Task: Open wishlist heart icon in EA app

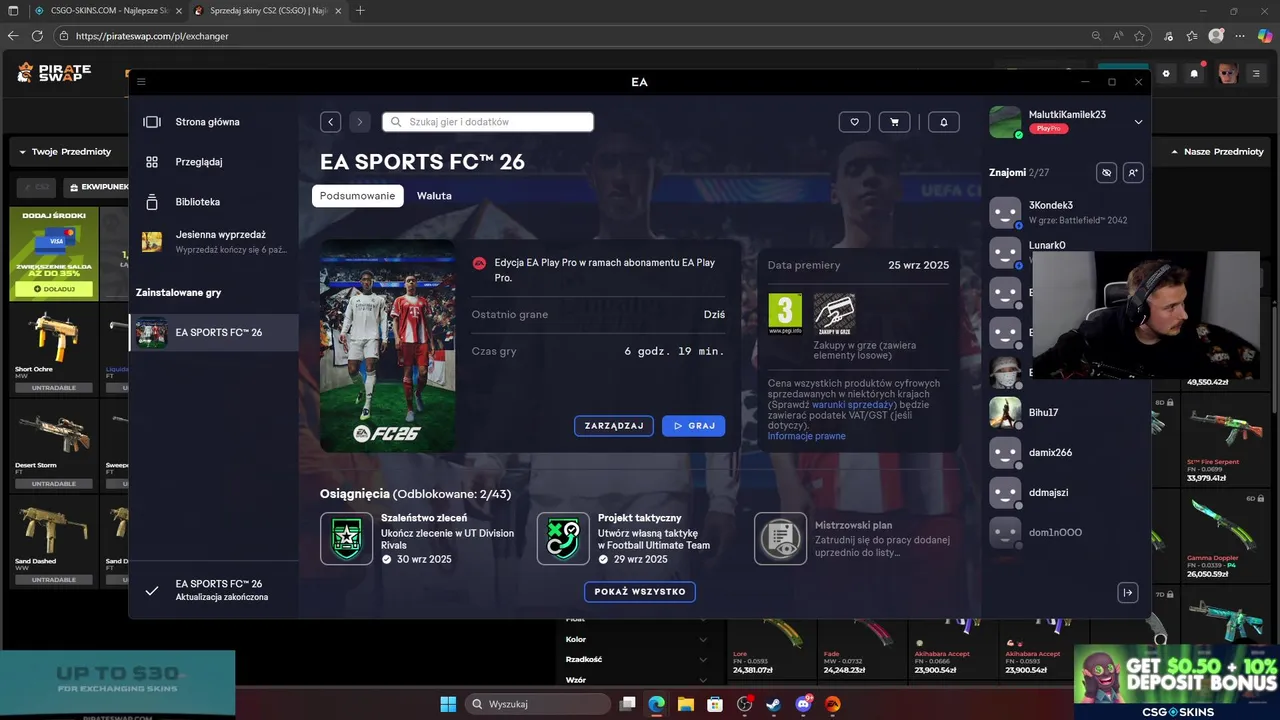Action: click(854, 122)
